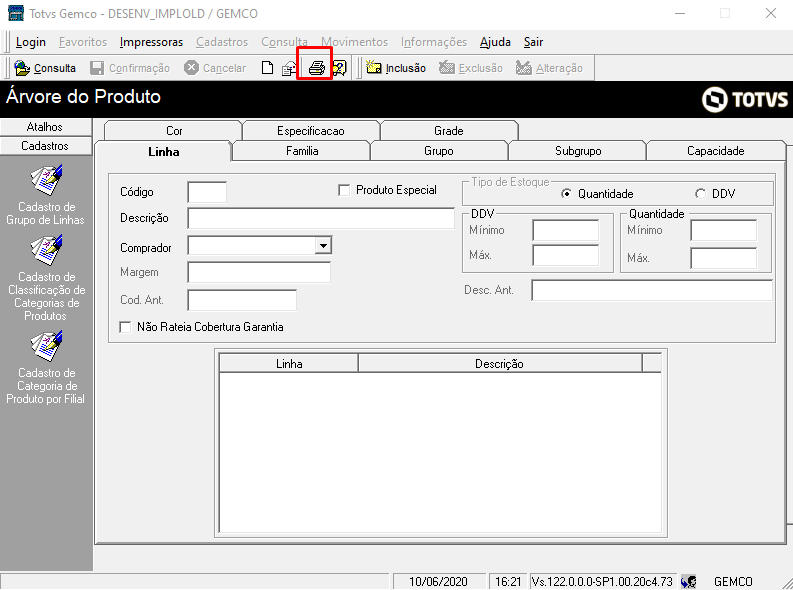Click the printer icon in the toolbar

(x=316, y=68)
